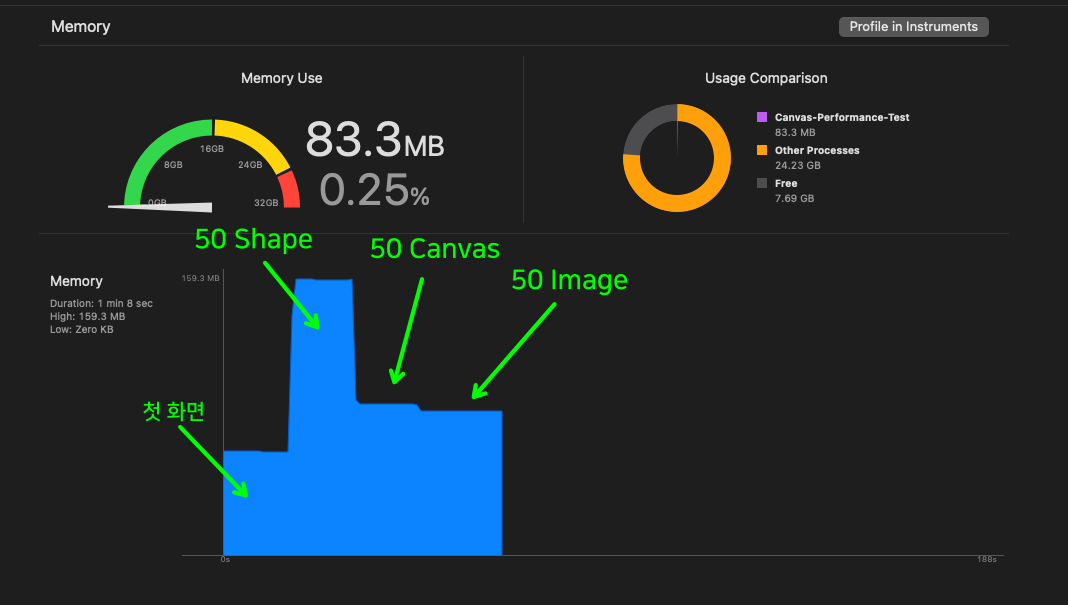This screenshot has height=605, width=1068.
Task: Click the Other Processes legend label
Action: point(817,151)
